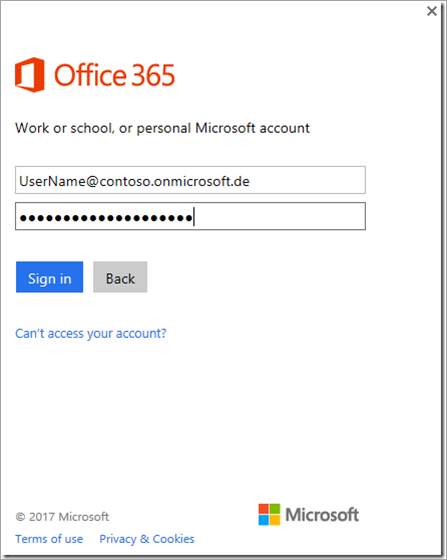Click the green square in Microsoft logo

coord(275,509)
